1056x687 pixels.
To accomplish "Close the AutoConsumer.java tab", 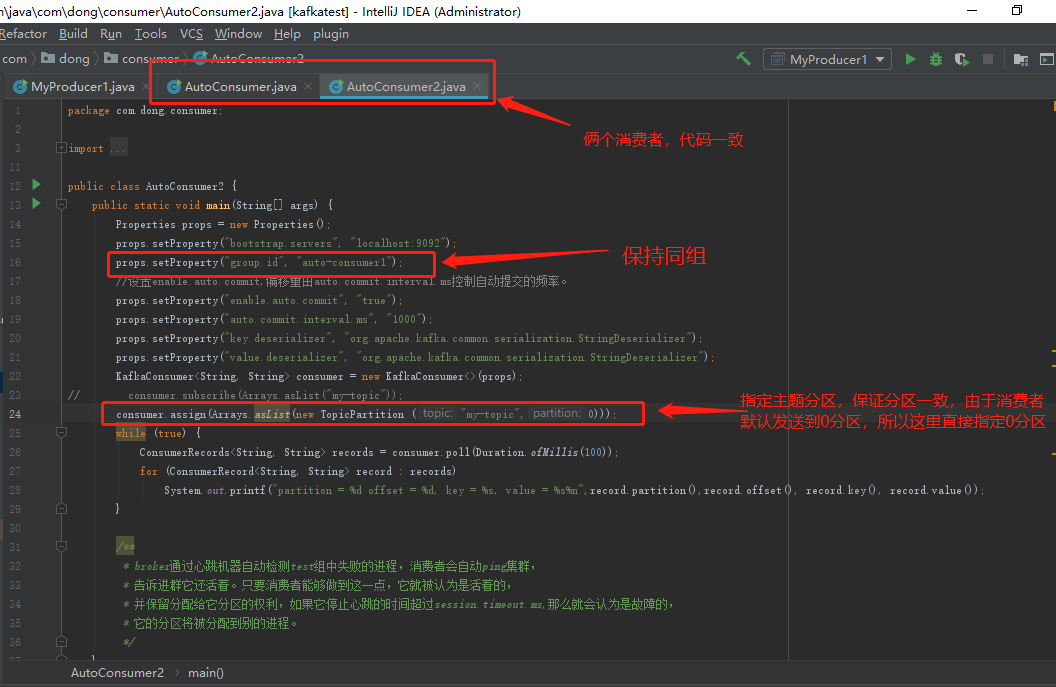I will tap(308, 86).
